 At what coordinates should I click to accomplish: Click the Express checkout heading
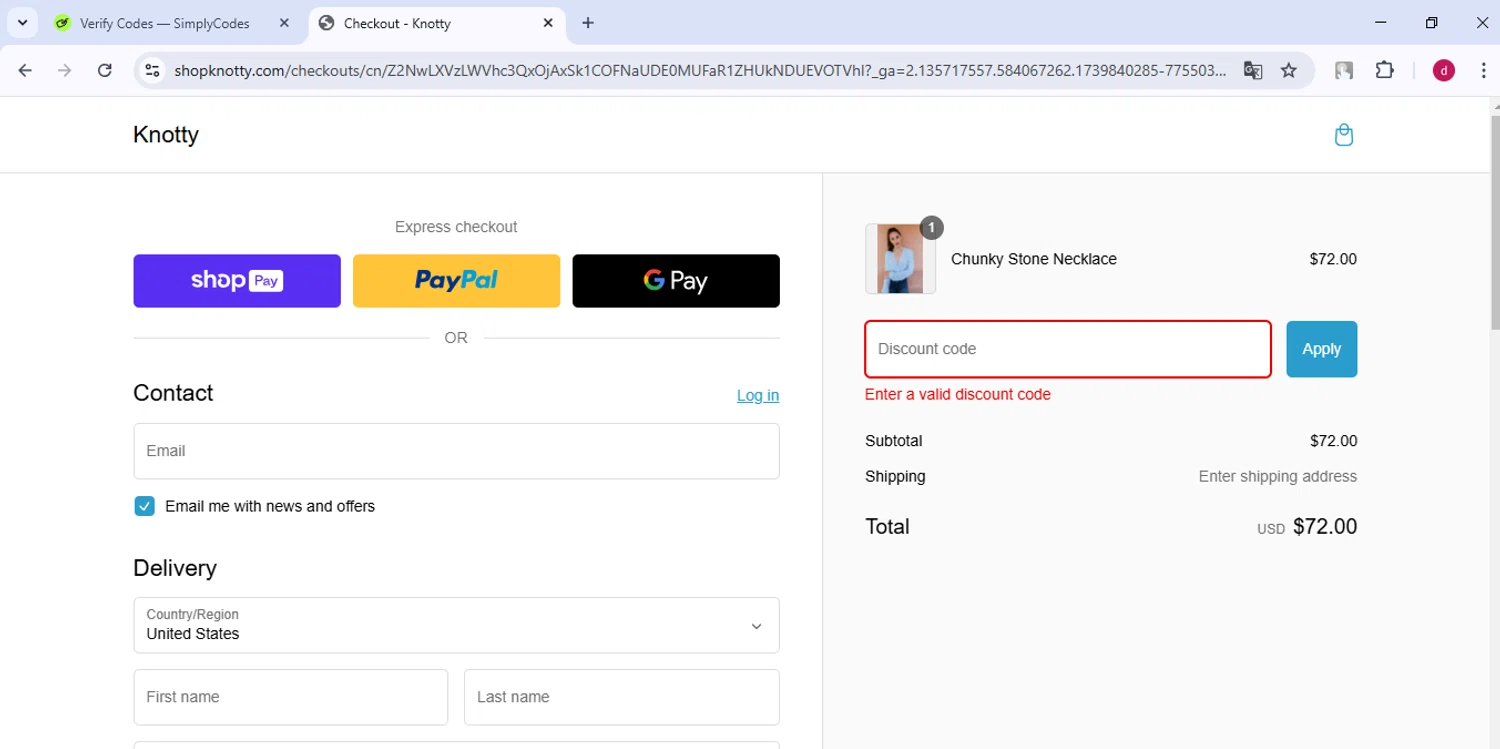(x=456, y=227)
